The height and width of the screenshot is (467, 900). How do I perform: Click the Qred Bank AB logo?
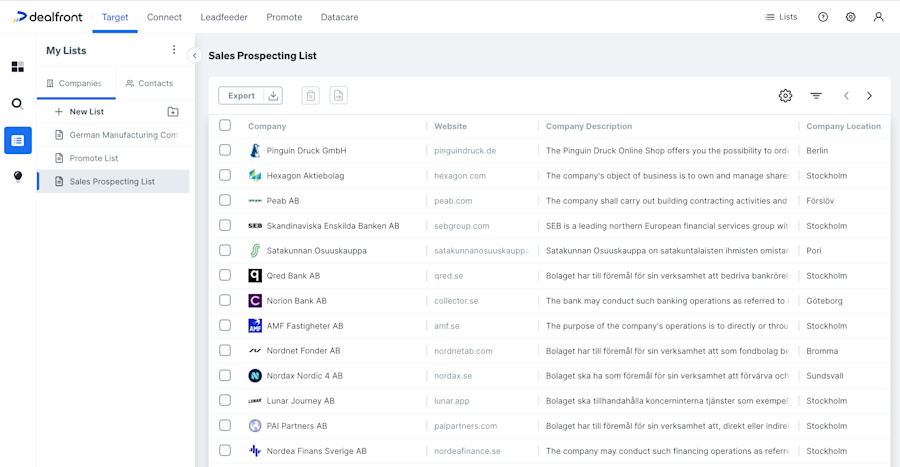click(255, 276)
